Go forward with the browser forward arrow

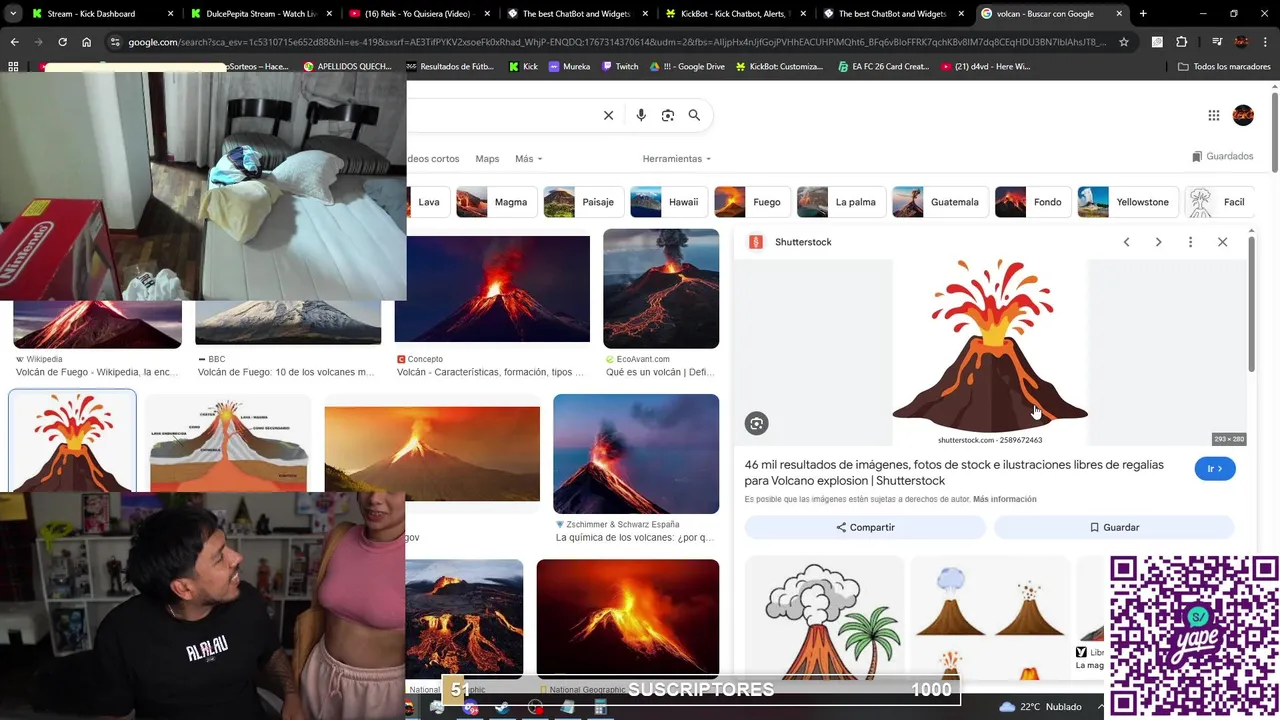click(38, 42)
